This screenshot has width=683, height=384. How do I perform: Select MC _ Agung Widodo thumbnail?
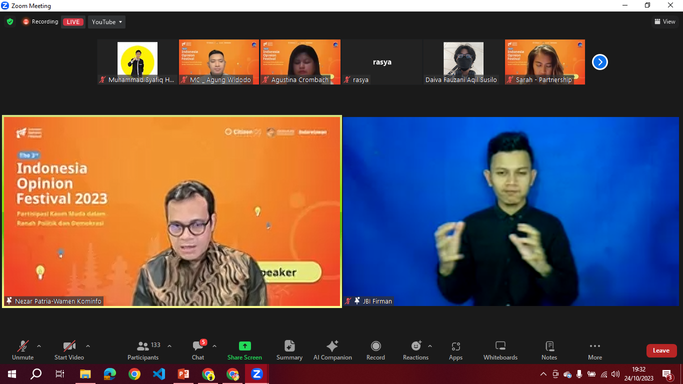(x=219, y=62)
